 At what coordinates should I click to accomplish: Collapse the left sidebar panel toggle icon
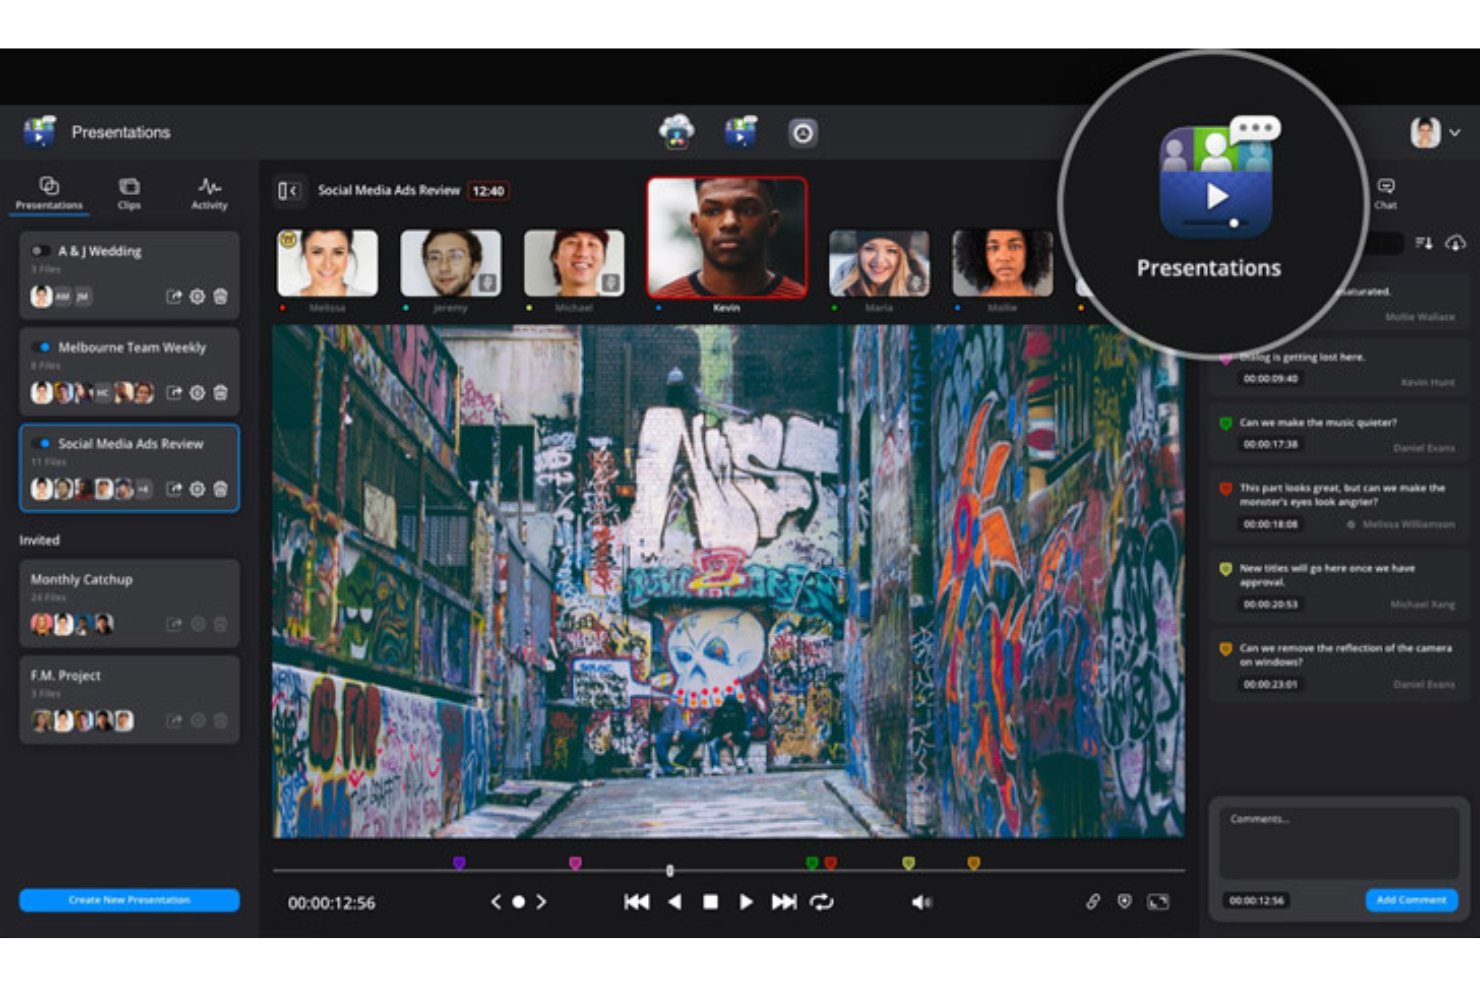(x=289, y=190)
